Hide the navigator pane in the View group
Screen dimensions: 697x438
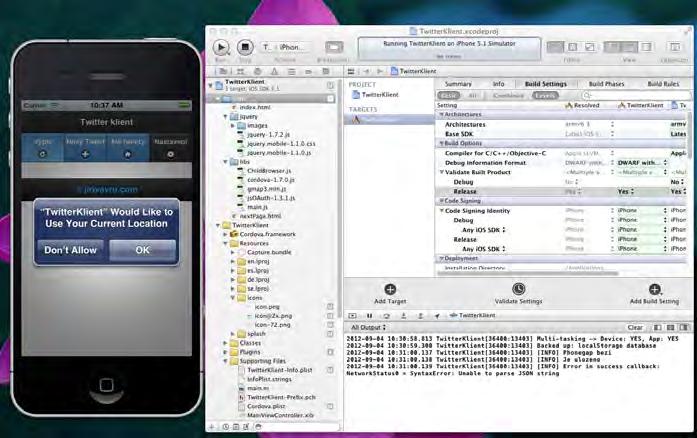[613, 47]
